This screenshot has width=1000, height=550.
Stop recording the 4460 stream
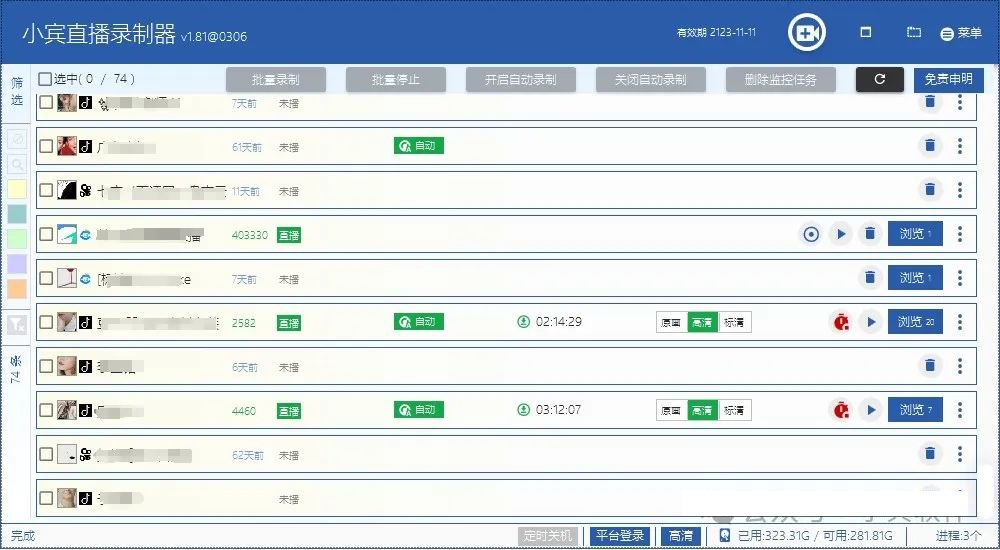(841, 410)
